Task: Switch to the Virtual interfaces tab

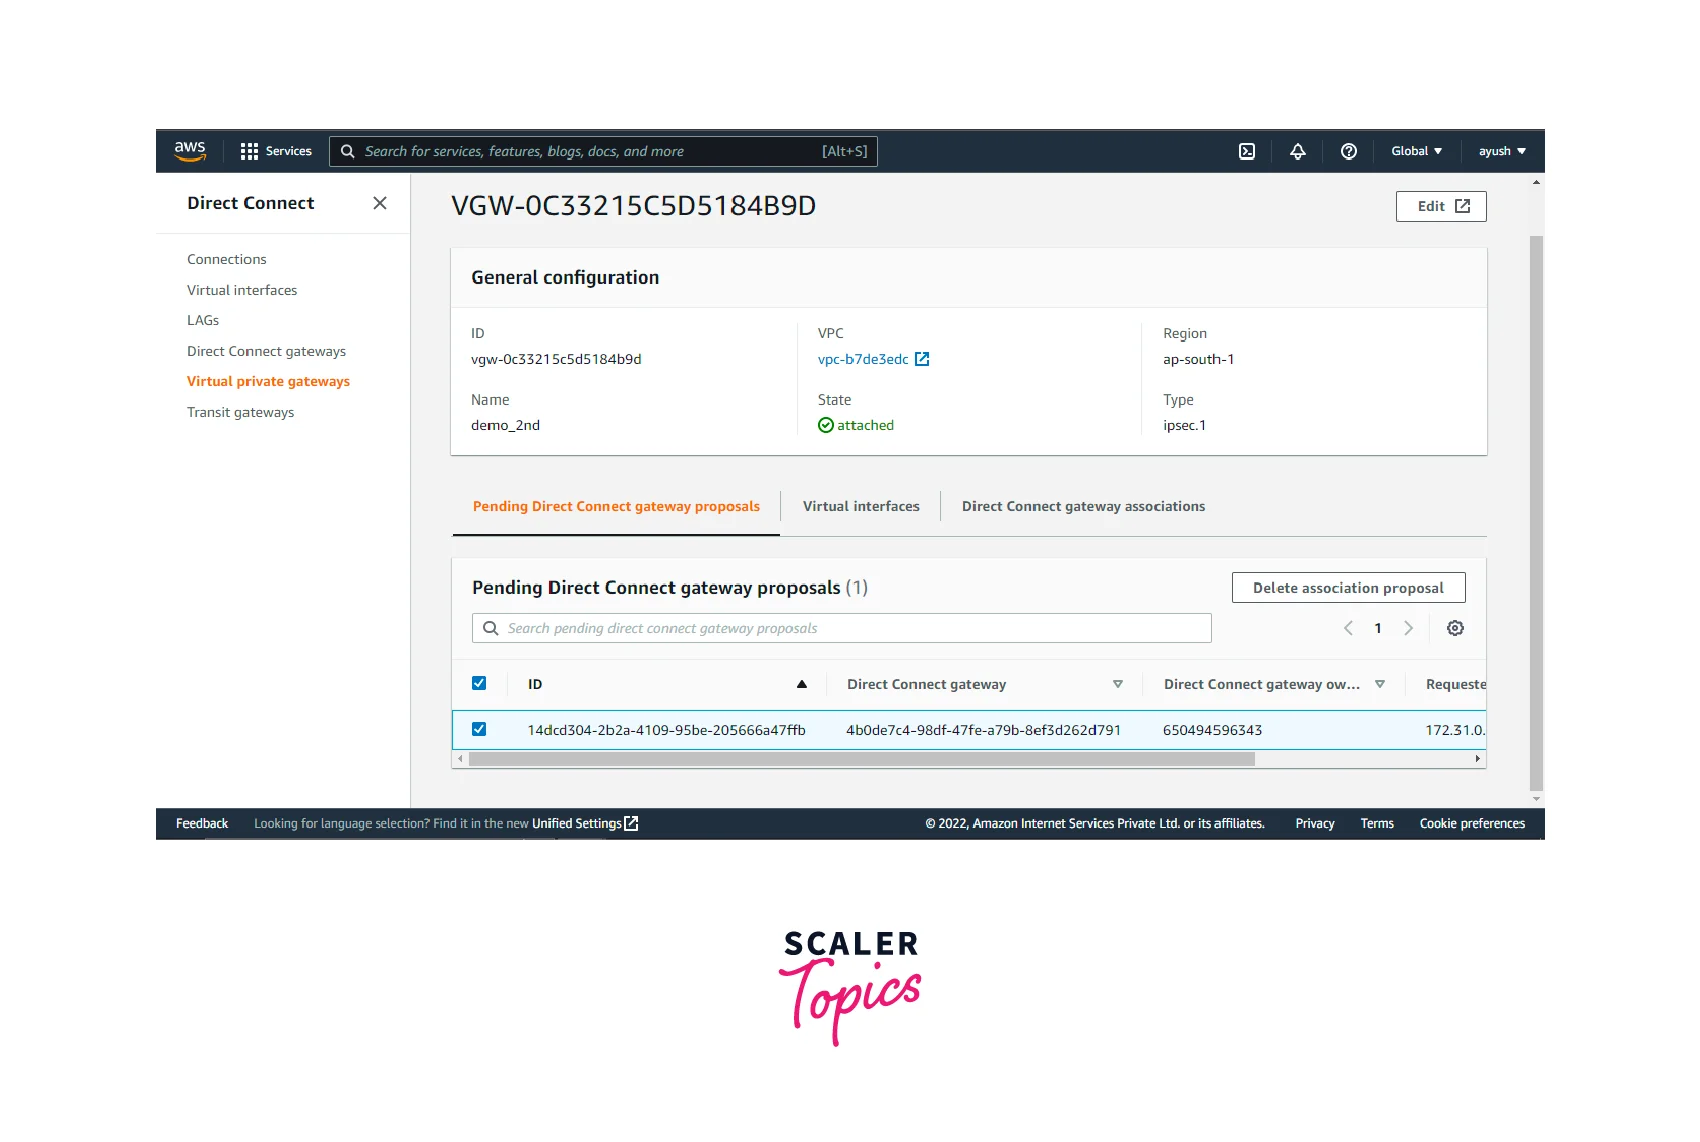Action: point(861,506)
